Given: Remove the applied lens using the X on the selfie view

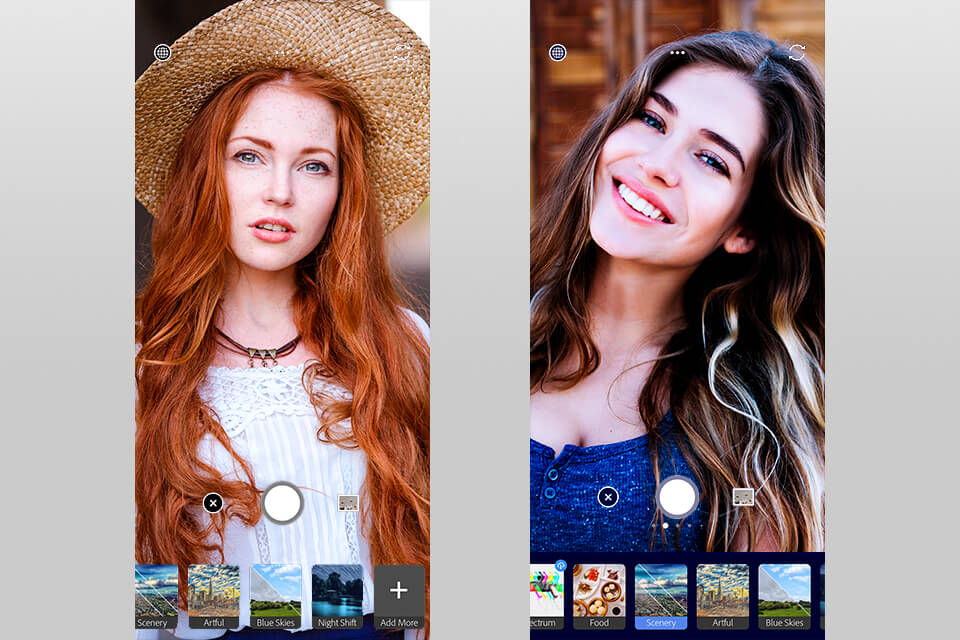Looking at the screenshot, I should tap(608, 496).
